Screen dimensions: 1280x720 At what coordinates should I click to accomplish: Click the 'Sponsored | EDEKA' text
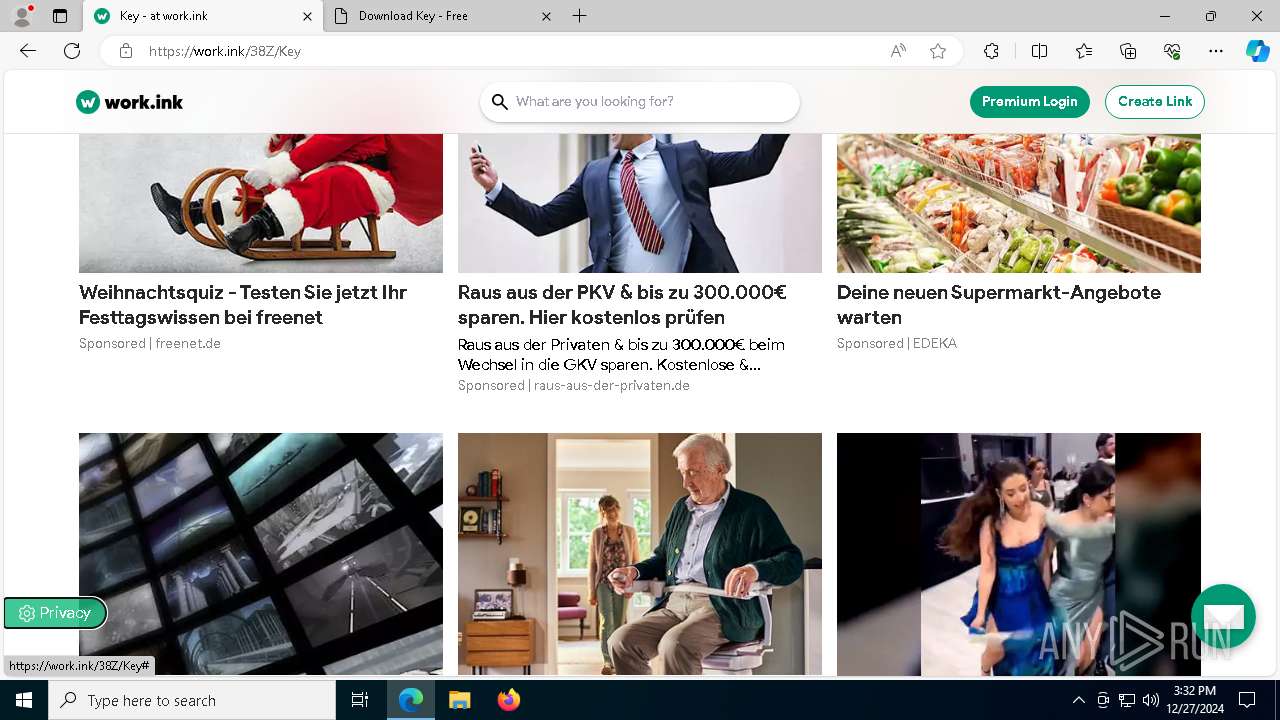(x=897, y=343)
